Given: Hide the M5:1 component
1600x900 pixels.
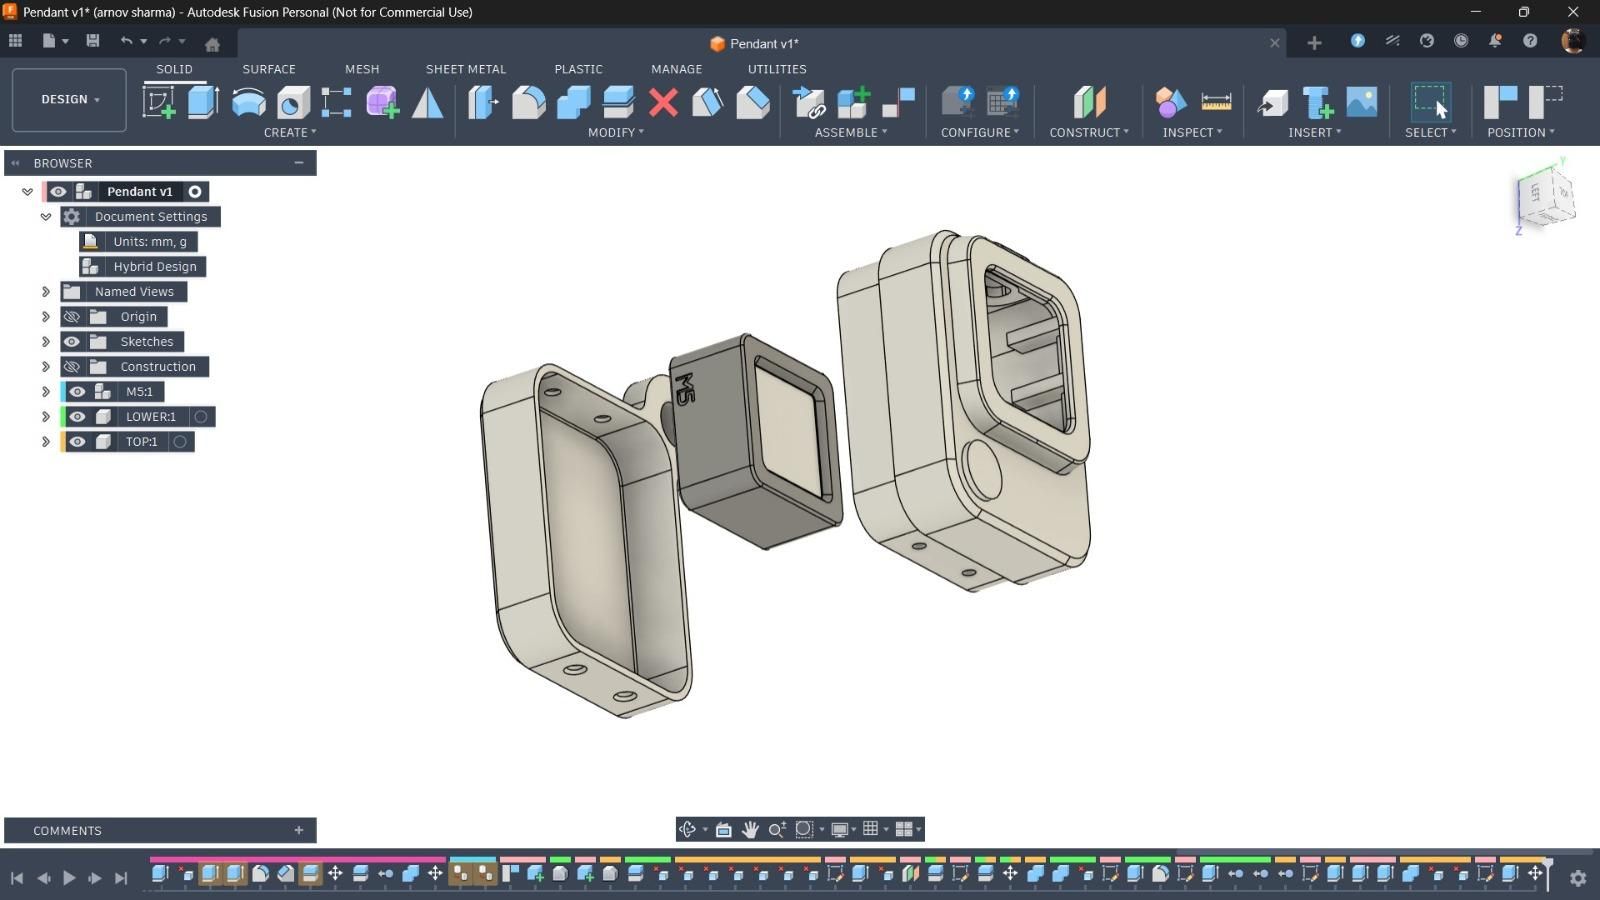Looking at the screenshot, I should point(77,392).
